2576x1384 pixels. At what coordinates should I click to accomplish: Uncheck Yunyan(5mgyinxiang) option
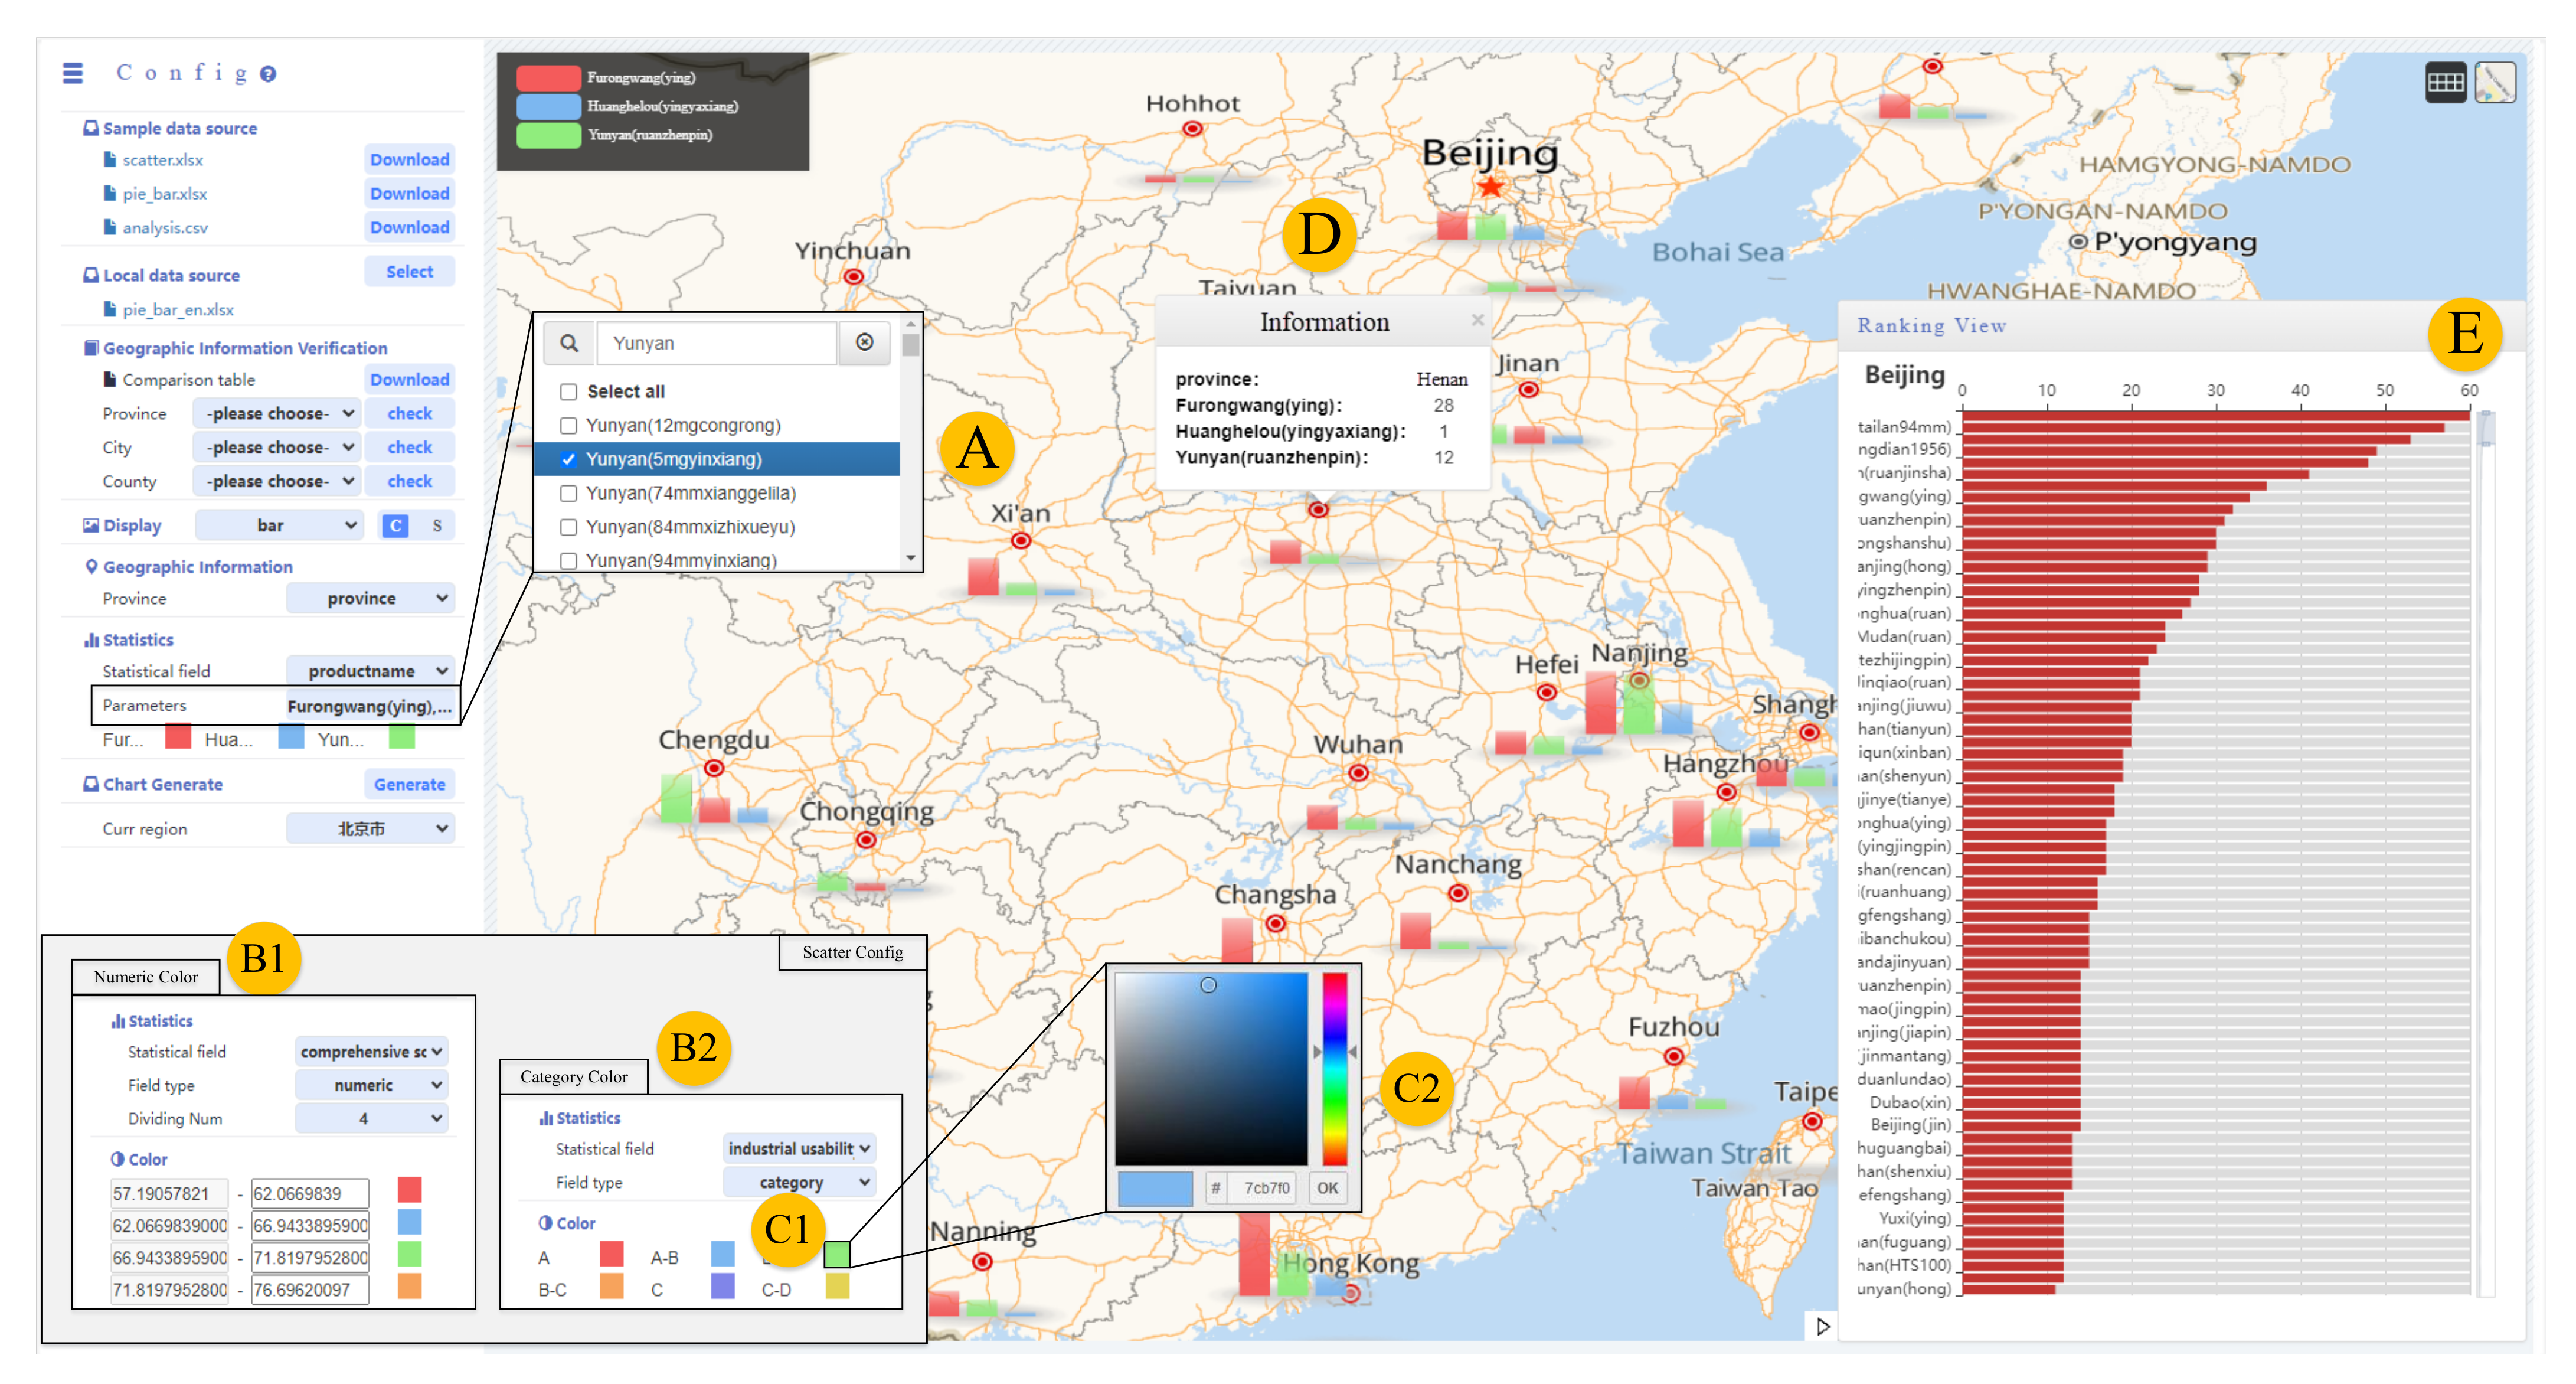569,460
